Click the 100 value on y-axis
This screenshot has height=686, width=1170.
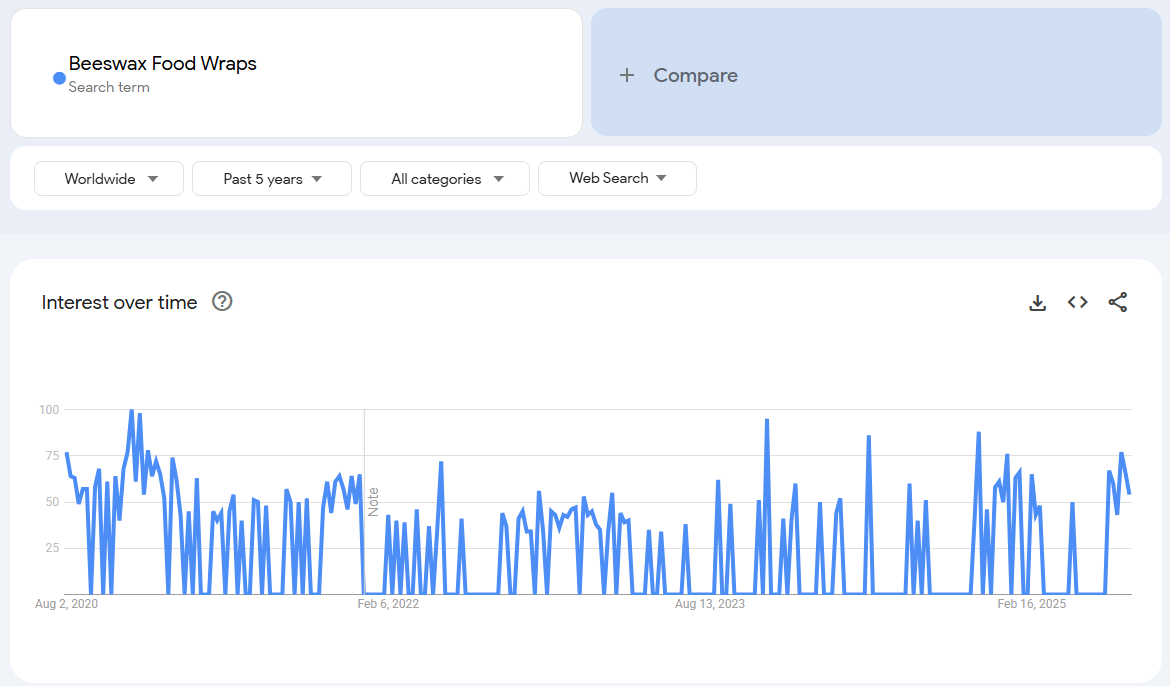pyautogui.click(x=49, y=410)
